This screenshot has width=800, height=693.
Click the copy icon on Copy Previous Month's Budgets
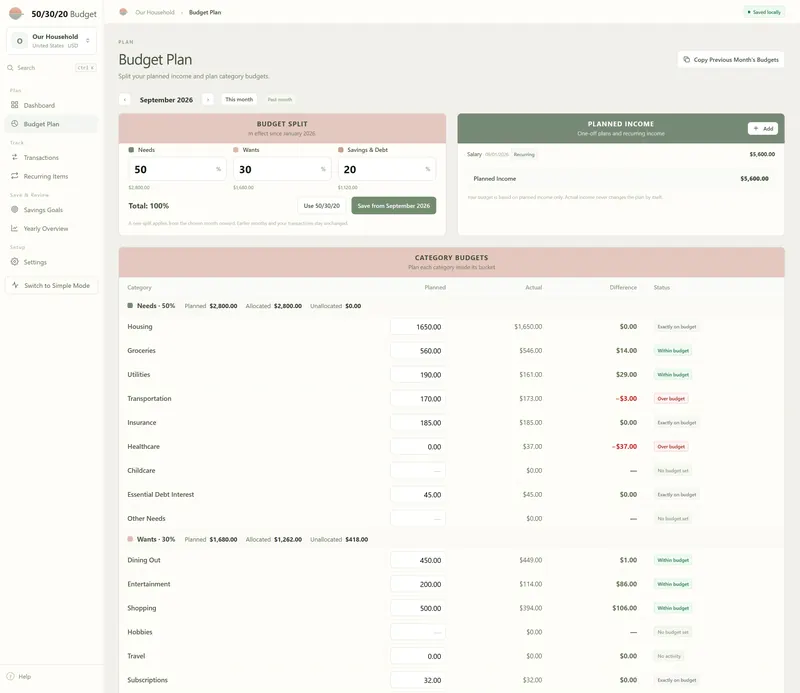tap(686, 59)
